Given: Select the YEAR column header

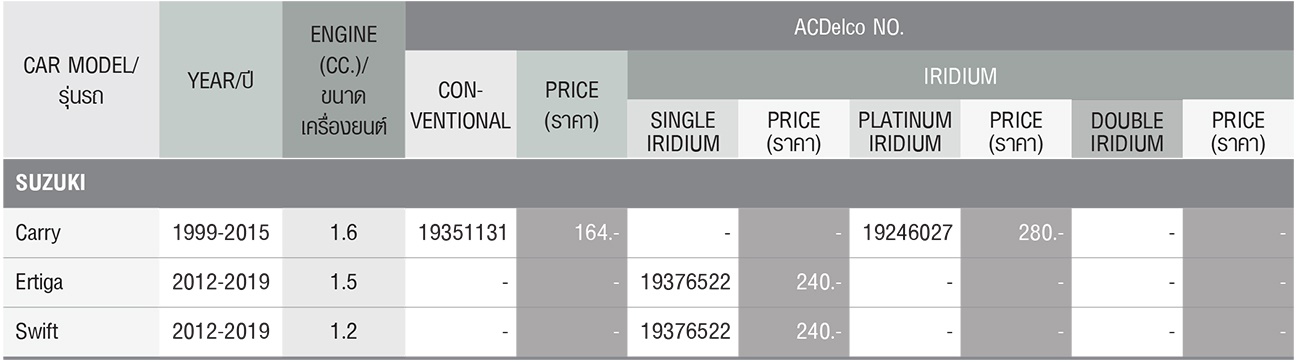Looking at the screenshot, I should pyautogui.click(x=221, y=81).
